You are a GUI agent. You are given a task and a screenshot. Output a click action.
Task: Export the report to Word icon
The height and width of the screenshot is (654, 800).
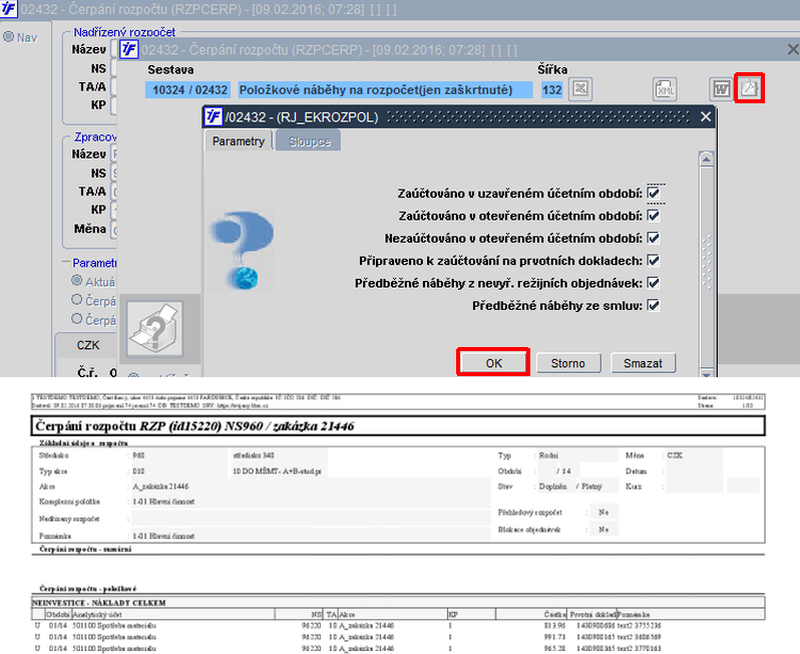(720, 89)
